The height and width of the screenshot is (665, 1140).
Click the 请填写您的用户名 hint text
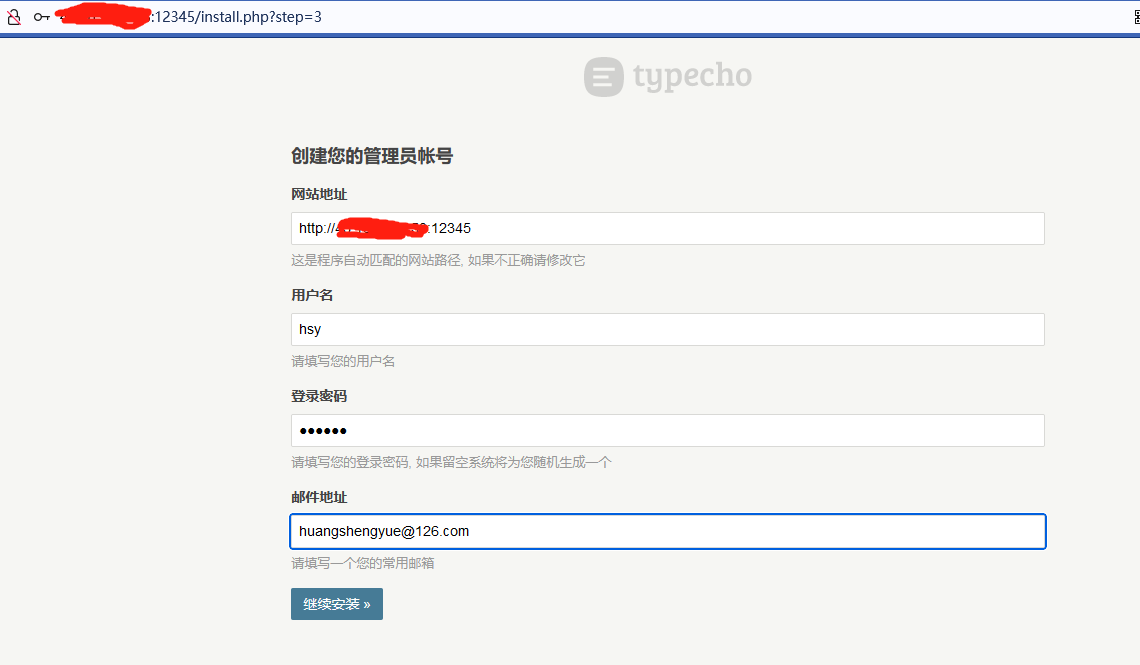pos(343,361)
